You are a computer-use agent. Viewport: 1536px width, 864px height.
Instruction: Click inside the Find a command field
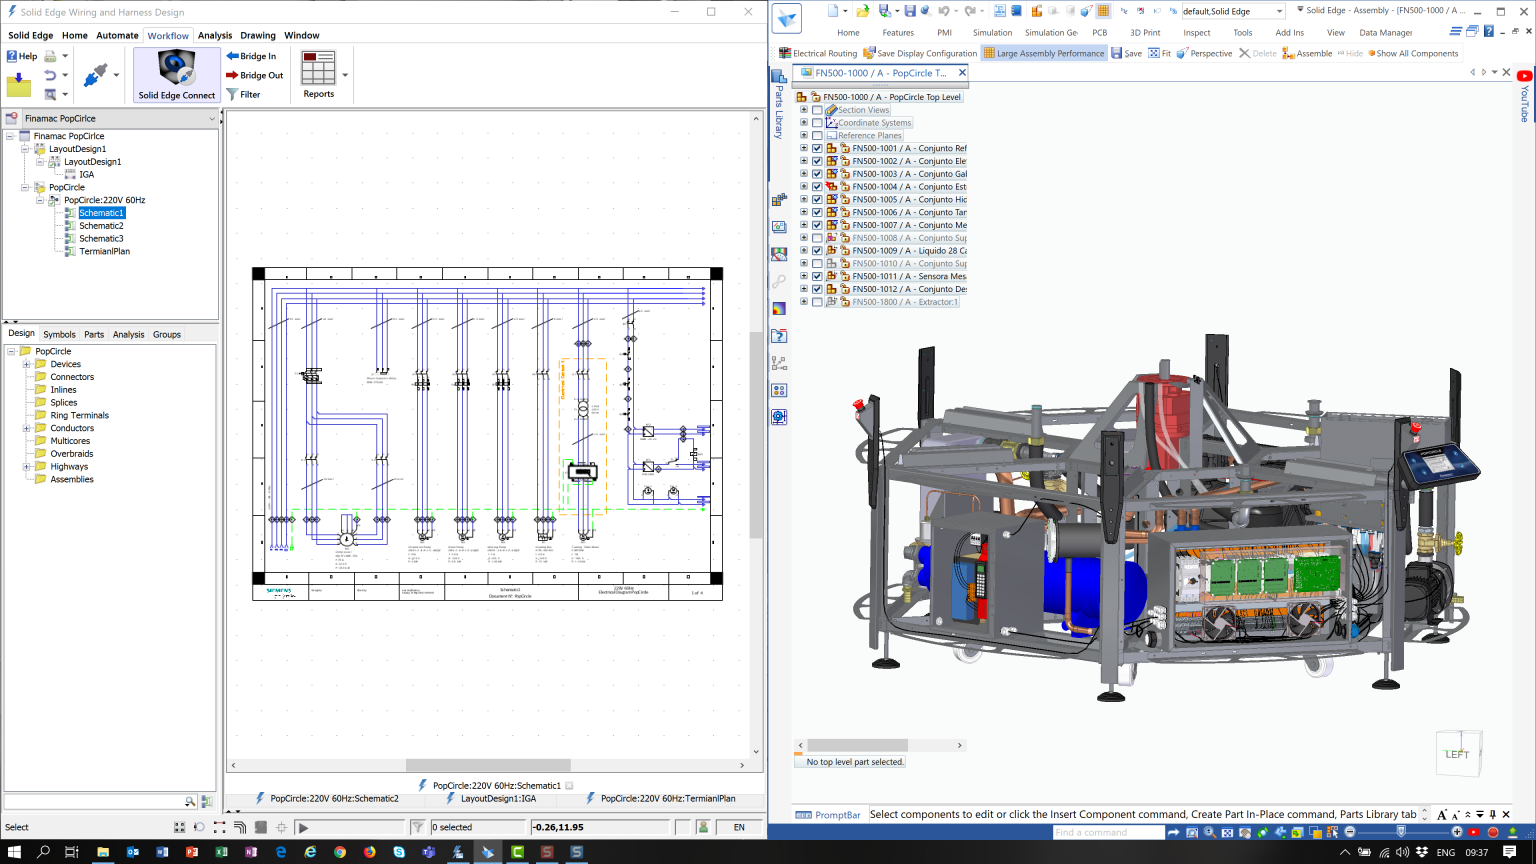[1108, 831]
